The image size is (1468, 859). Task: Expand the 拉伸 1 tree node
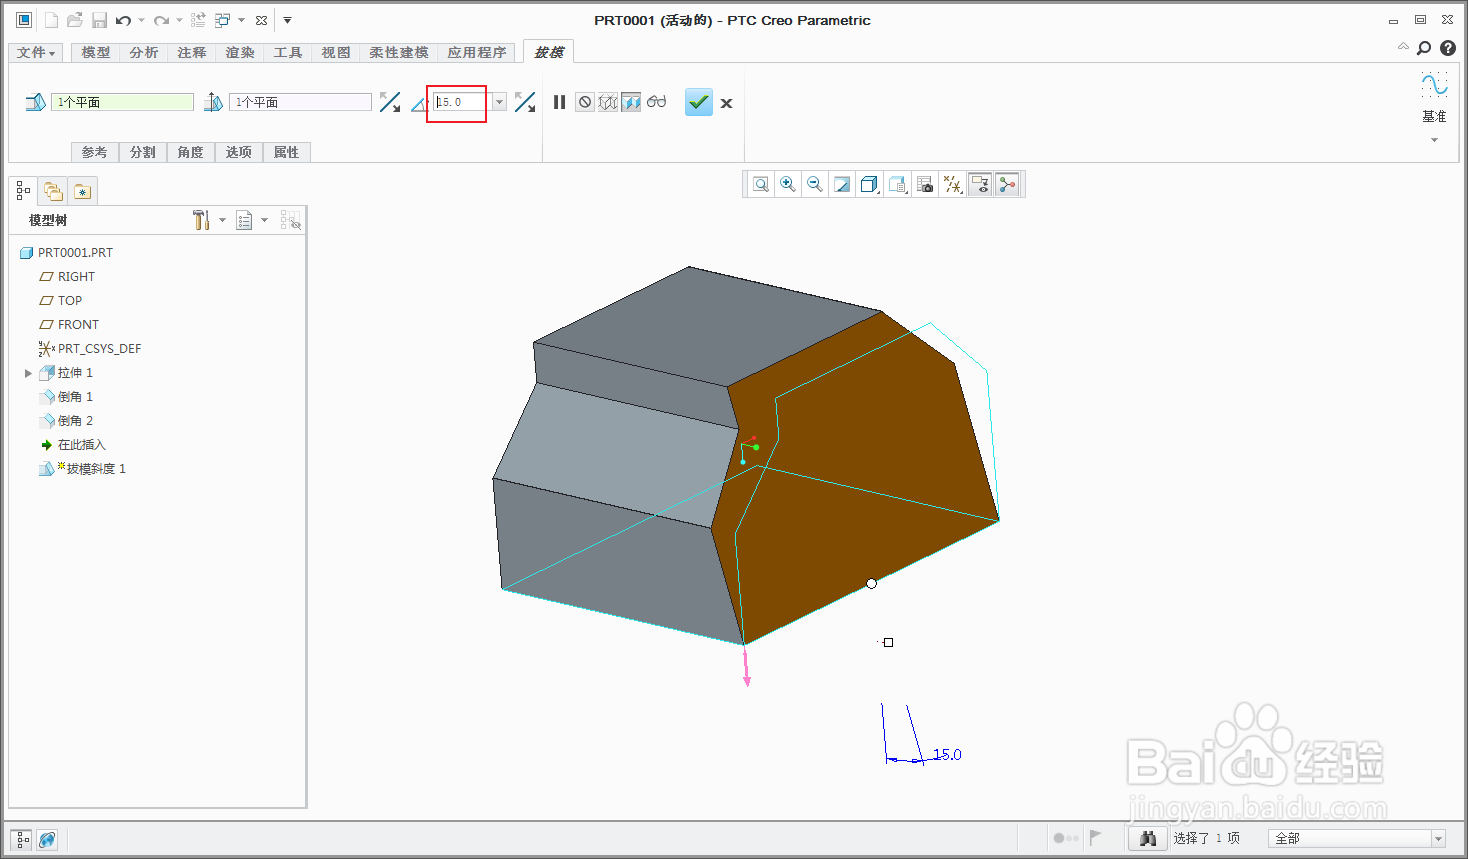[28, 373]
